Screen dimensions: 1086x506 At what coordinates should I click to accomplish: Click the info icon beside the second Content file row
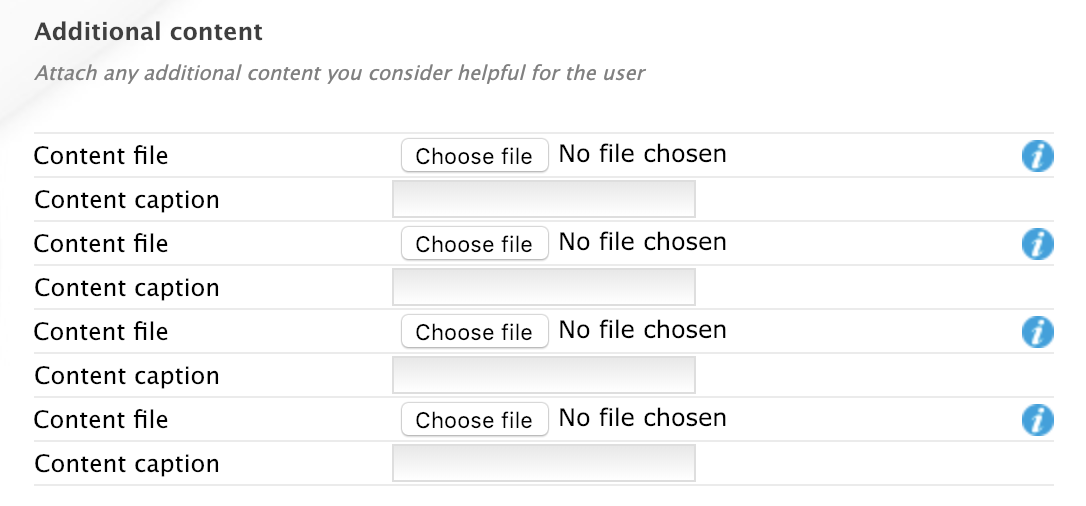pyautogui.click(x=1037, y=244)
